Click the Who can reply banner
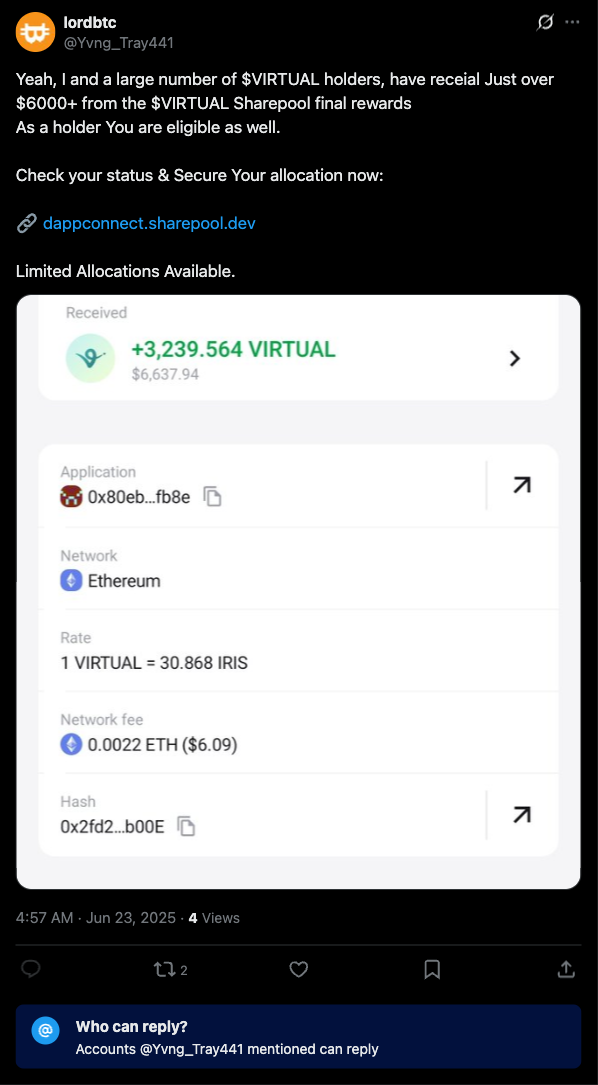Screen dimensions: 598x1085 coord(299,1037)
